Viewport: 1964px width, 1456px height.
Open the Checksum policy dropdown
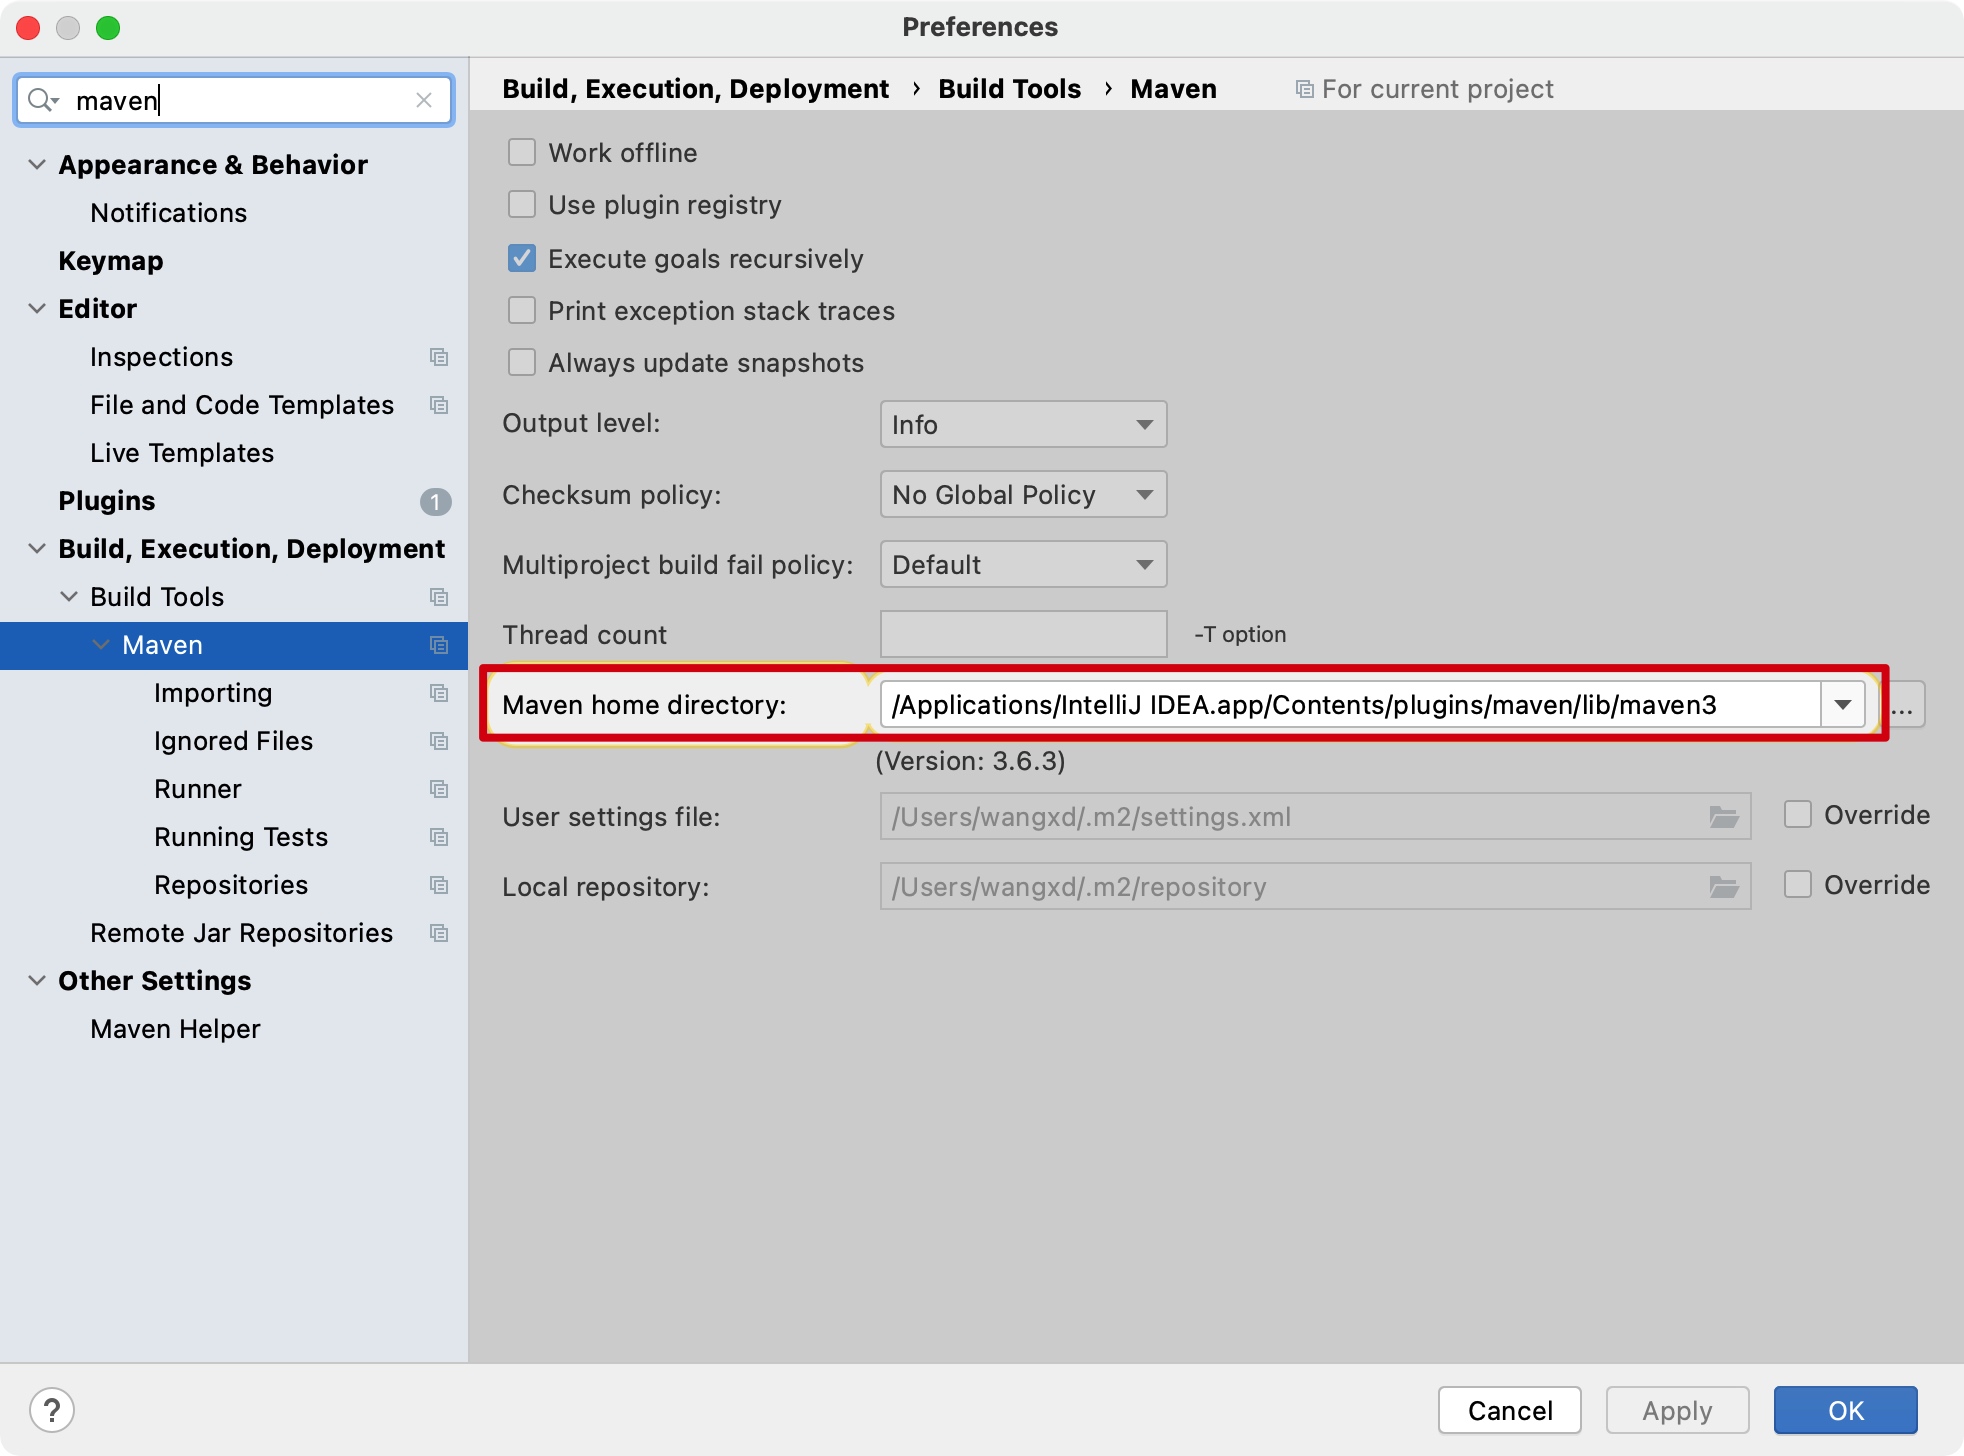1023,495
